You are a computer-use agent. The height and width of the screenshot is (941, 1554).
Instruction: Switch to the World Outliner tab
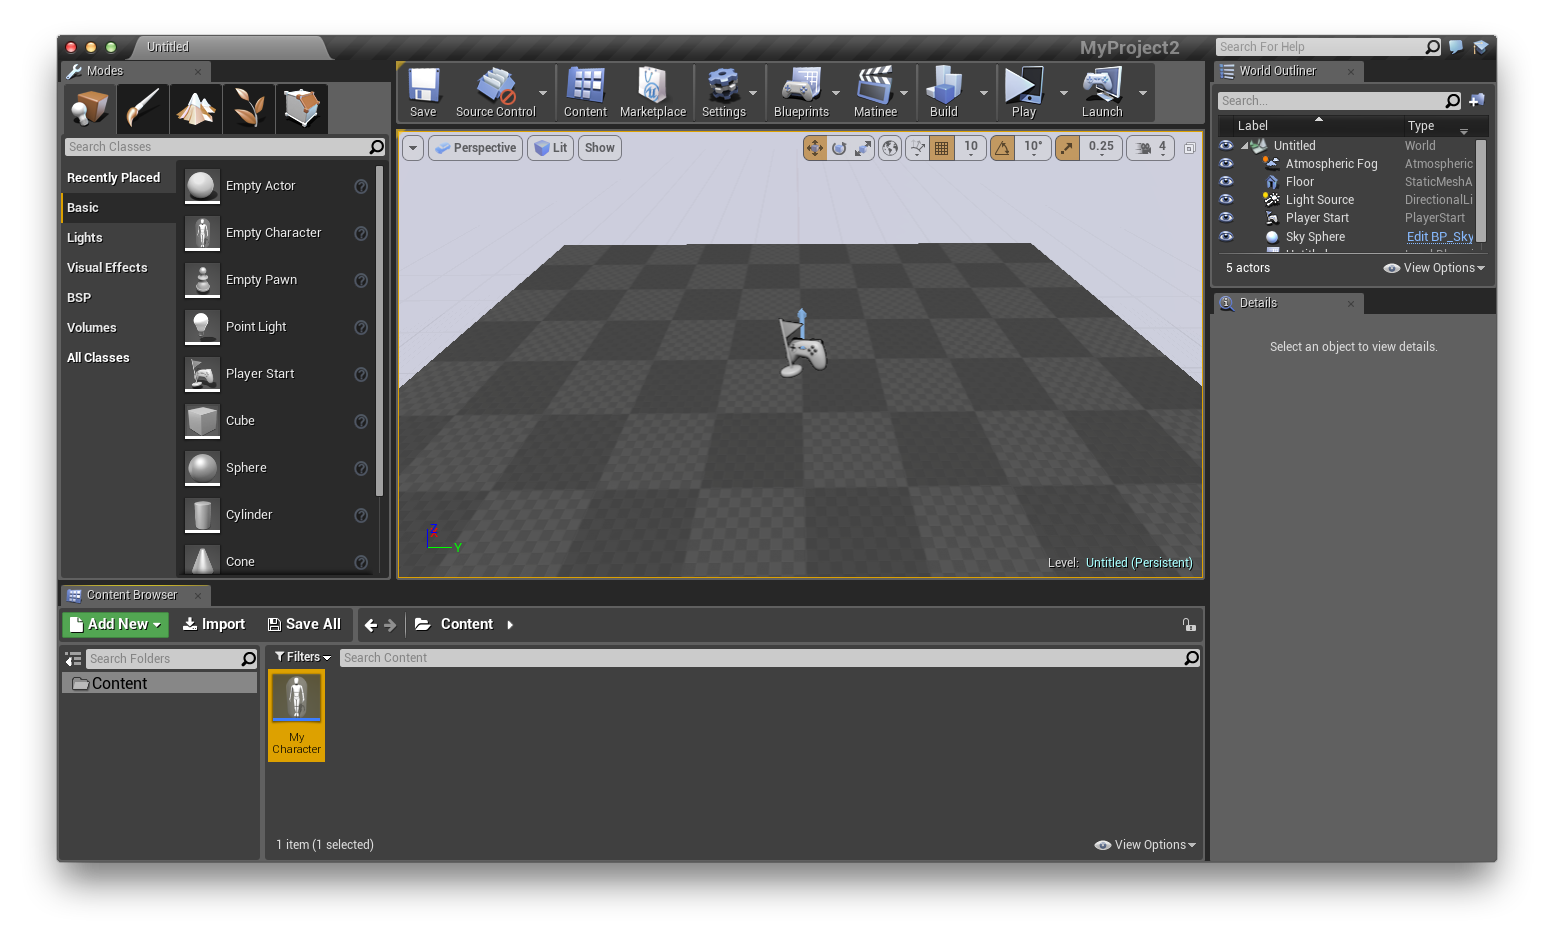point(1277,71)
